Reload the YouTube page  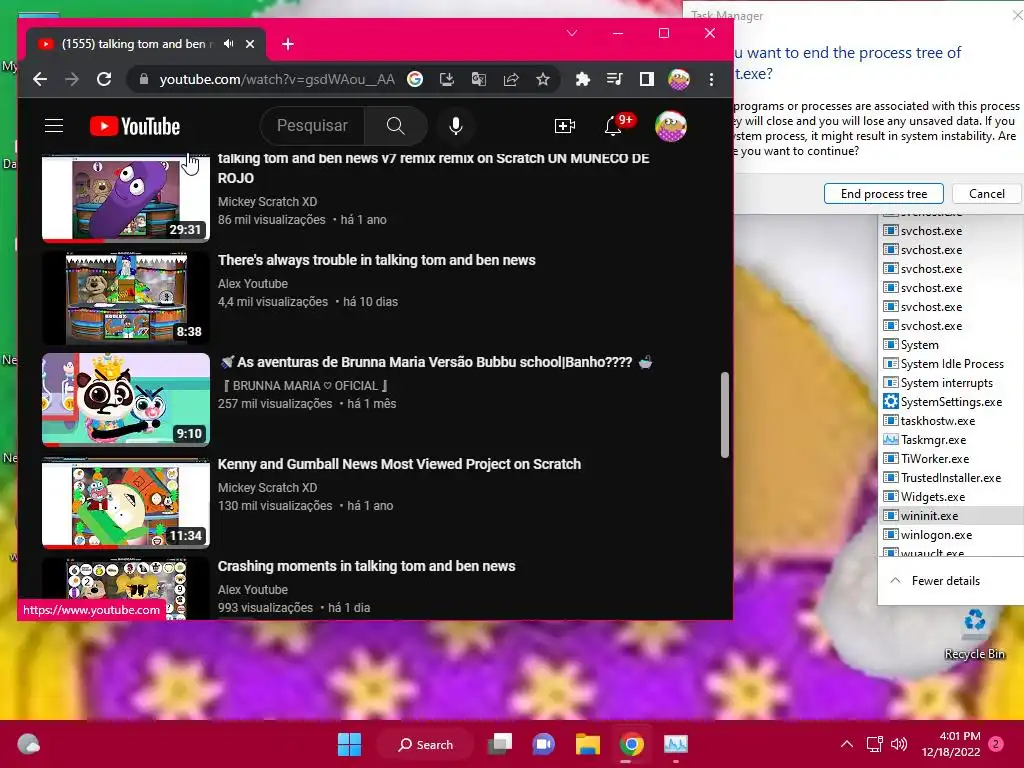coord(104,80)
